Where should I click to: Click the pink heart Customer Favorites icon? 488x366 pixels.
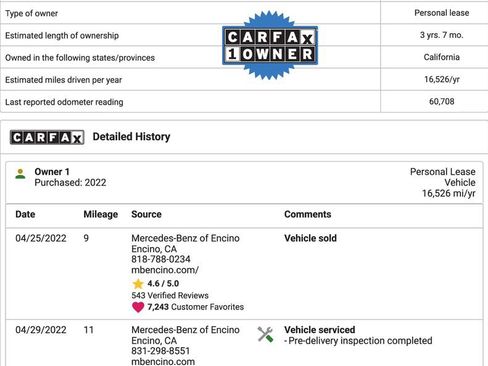coord(138,307)
